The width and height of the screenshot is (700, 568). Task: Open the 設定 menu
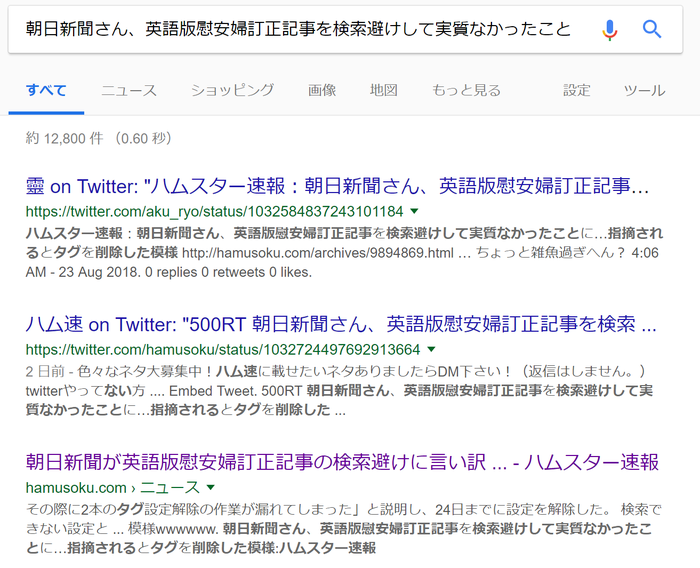pos(576,90)
